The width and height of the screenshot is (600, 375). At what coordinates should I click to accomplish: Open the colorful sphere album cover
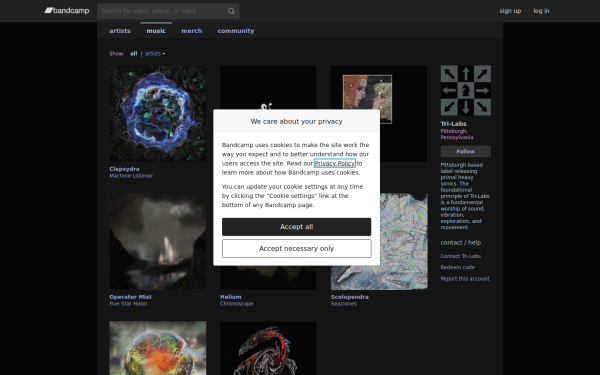pyautogui.click(x=158, y=348)
